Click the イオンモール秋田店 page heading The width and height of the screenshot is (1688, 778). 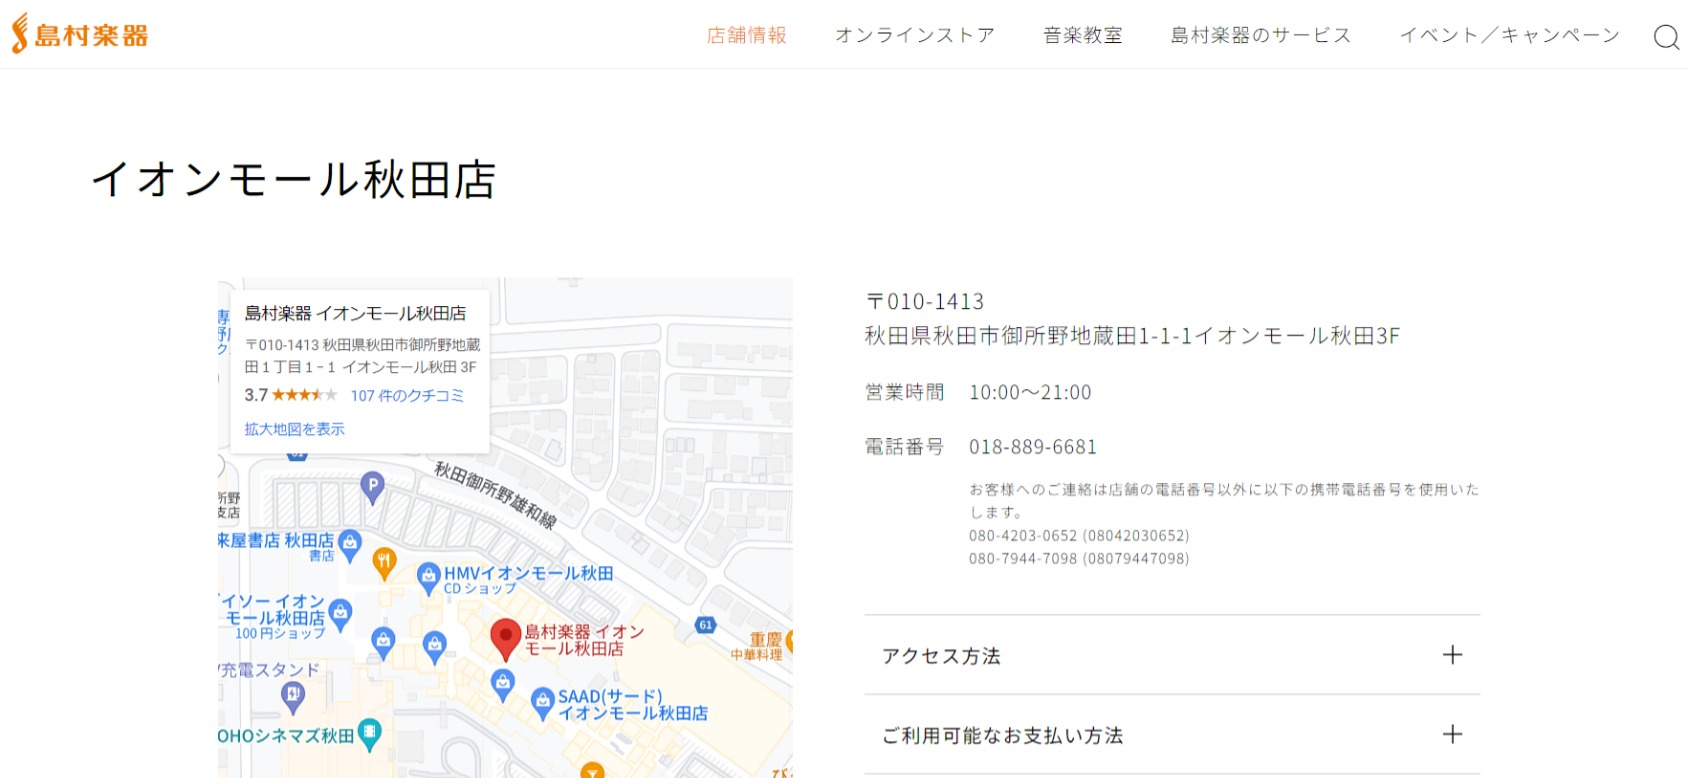point(294,180)
